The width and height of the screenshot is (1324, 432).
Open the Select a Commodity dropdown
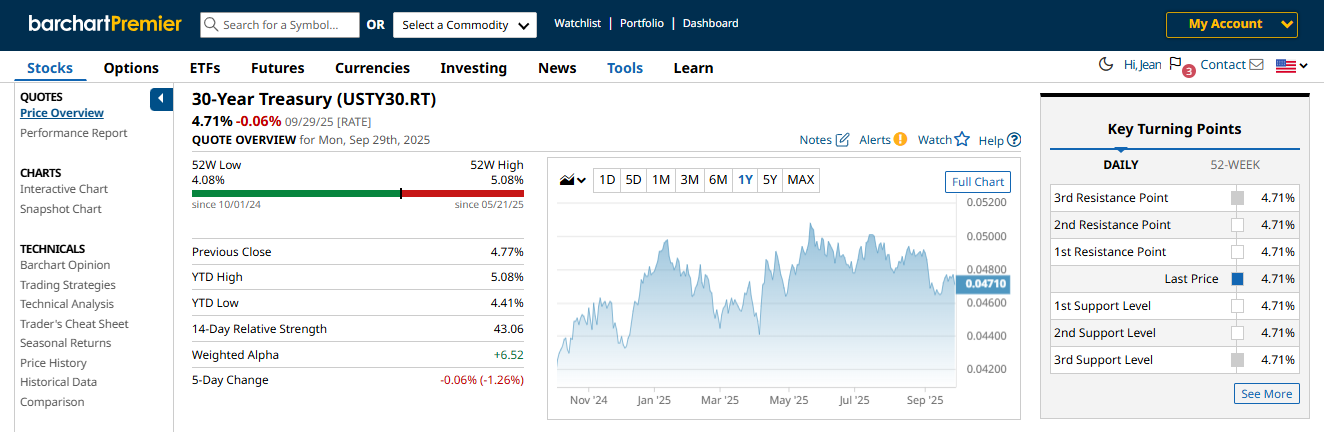click(465, 25)
